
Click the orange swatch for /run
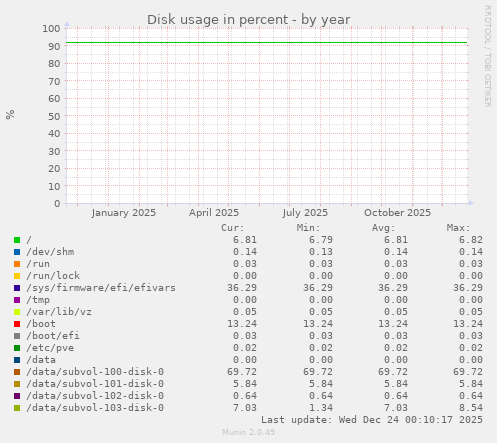(x=17, y=264)
